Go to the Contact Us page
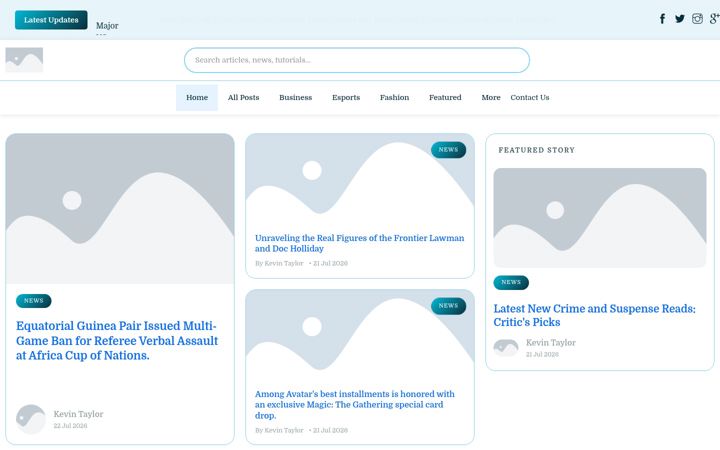 point(530,98)
